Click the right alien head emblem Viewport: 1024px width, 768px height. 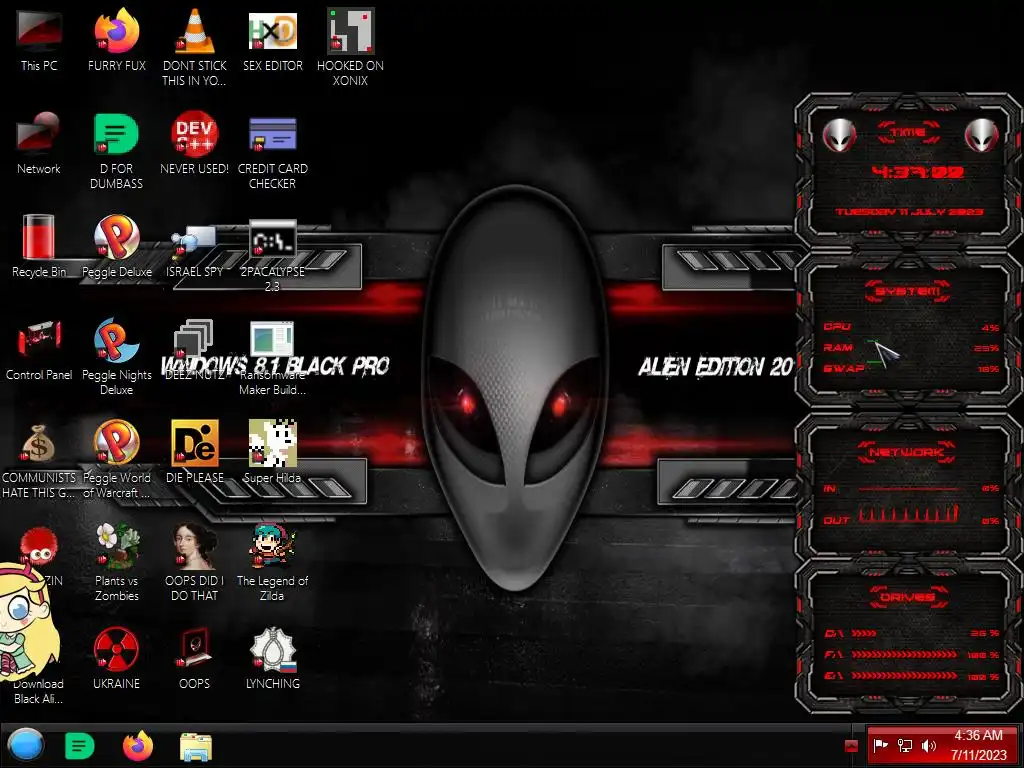point(982,136)
